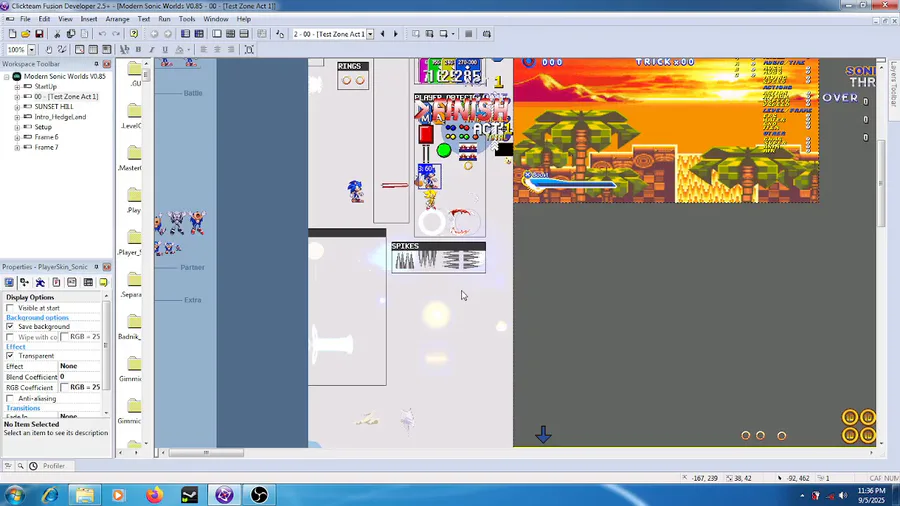Image resolution: width=900 pixels, height=506 pixels.
Task: Go to previous frame arrow
Action: pyautogui.click(x=383, y=34)
